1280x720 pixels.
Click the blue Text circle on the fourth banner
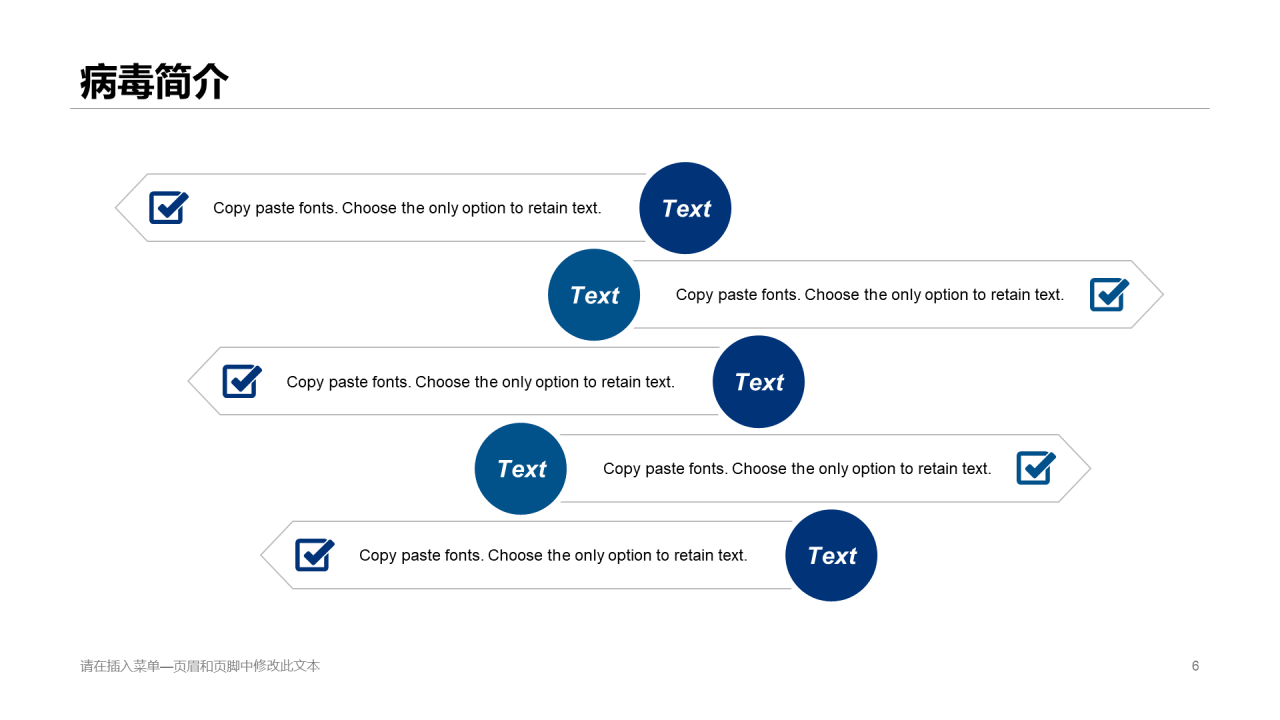point(521,469)
